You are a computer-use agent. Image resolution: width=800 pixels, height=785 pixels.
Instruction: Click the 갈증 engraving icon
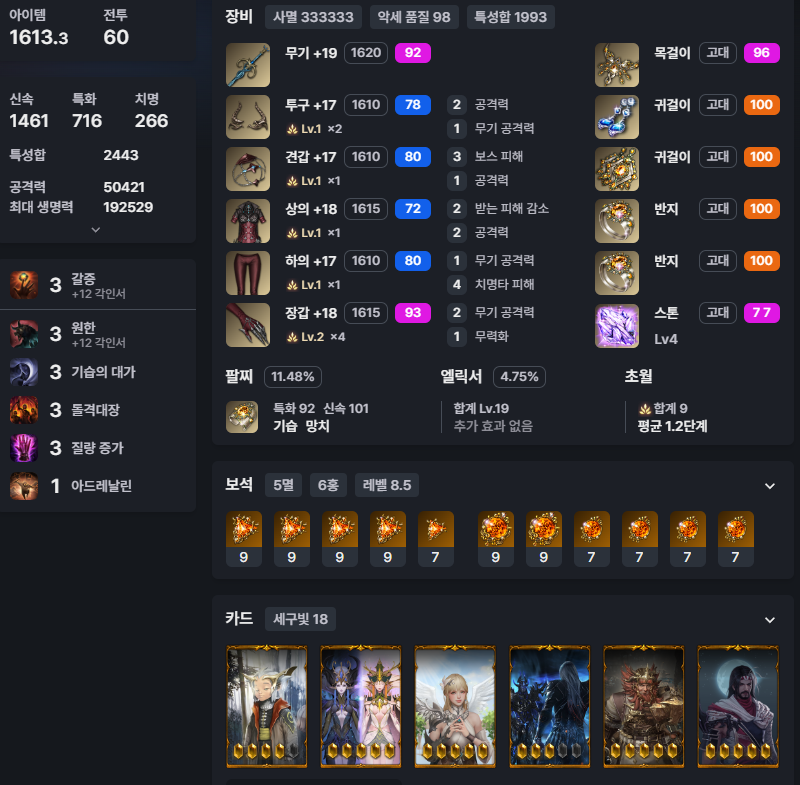pyautogui.click(x=24, y=285)
